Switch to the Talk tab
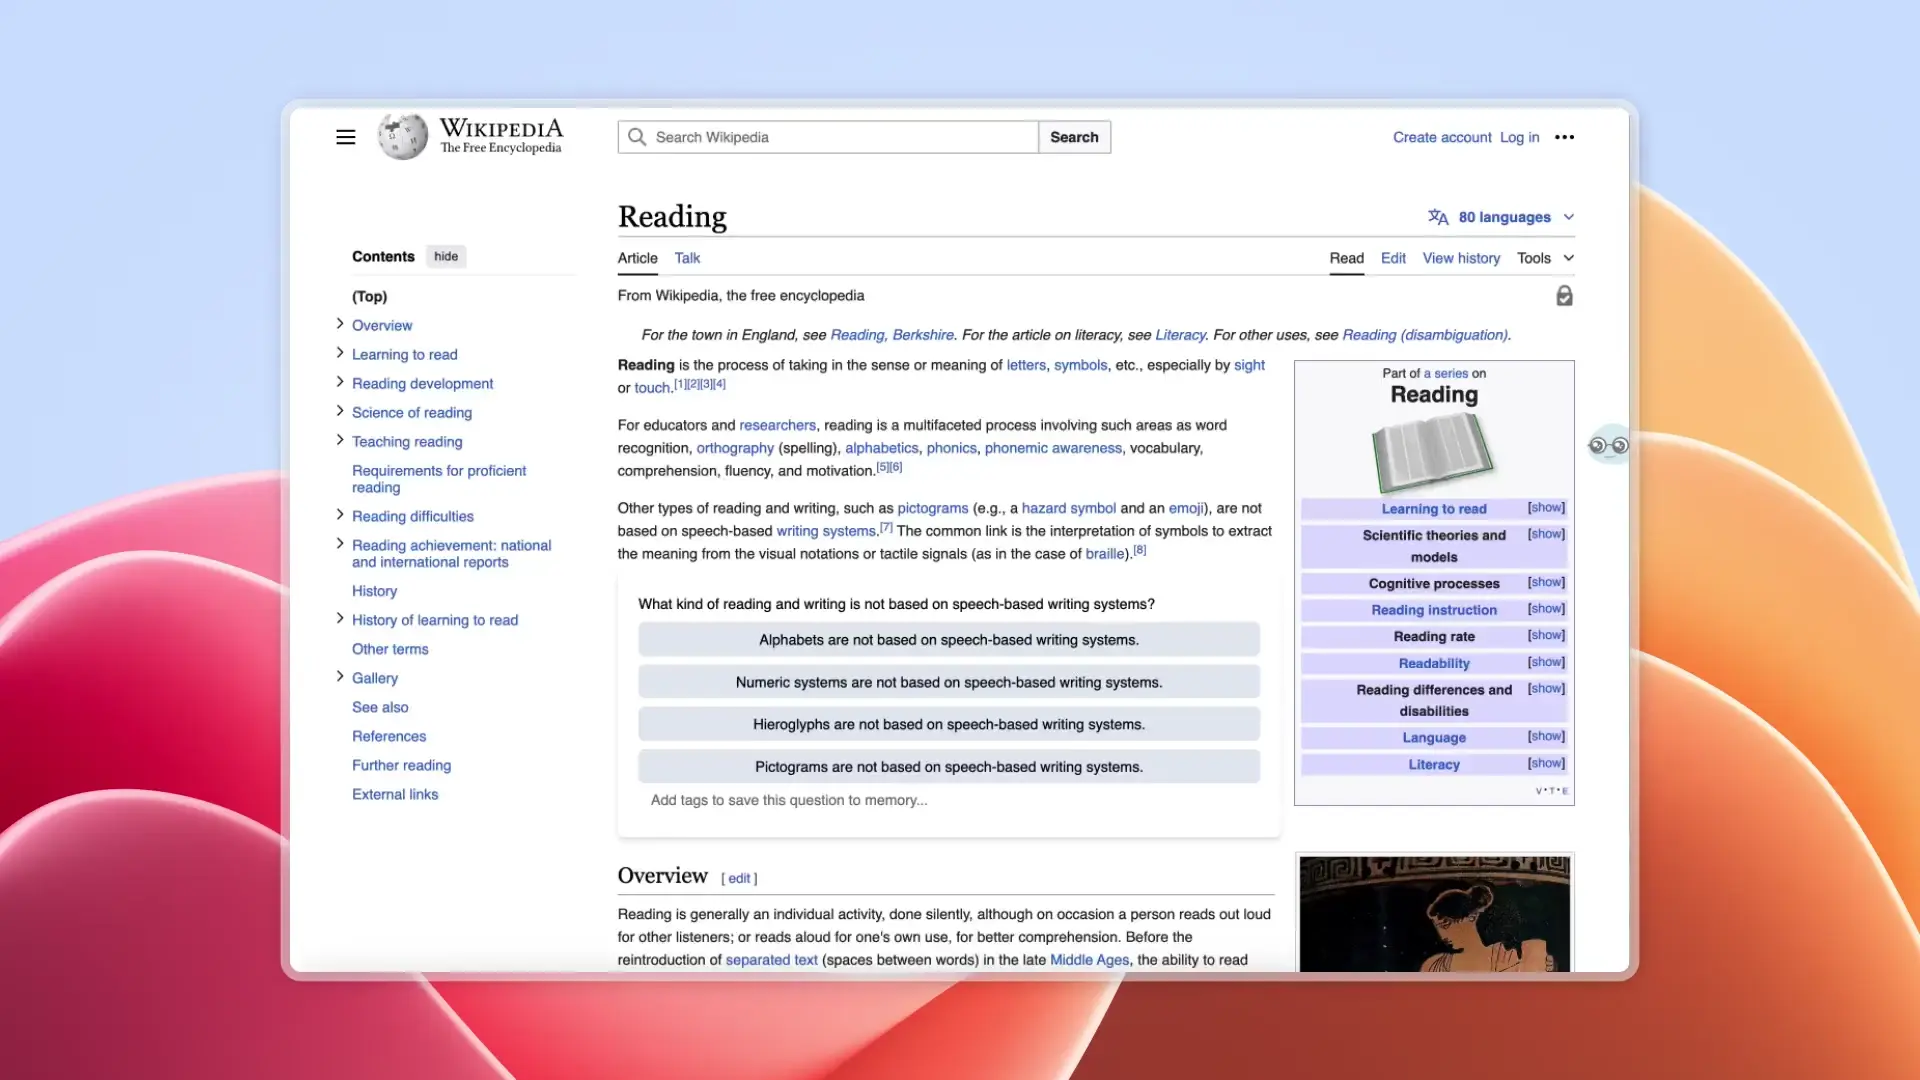1920x1080 pixels. click(x=687, y=258)
